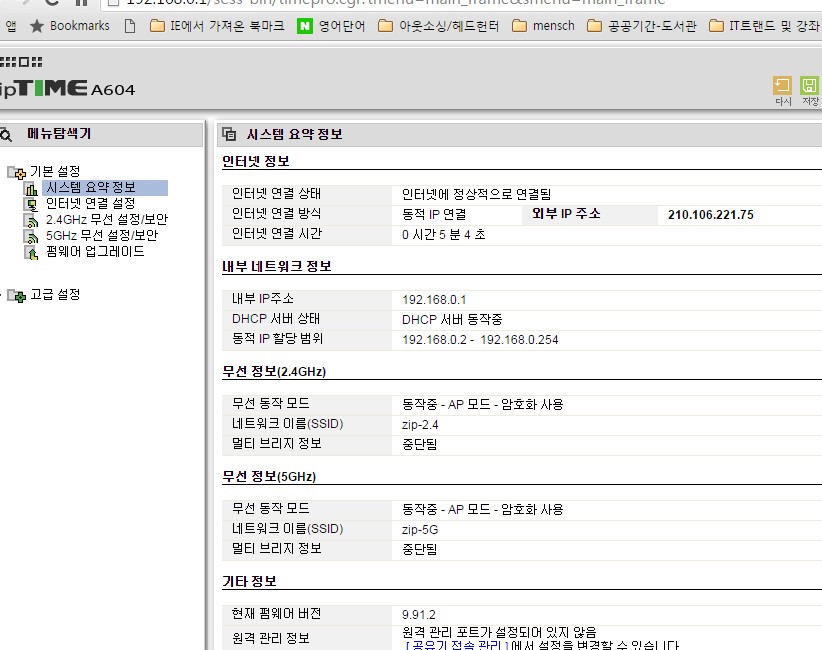Open 5GHz 무선 설정/보안 menu item
The height and width of the screenshot is (650, 822).
pos(102,235)
